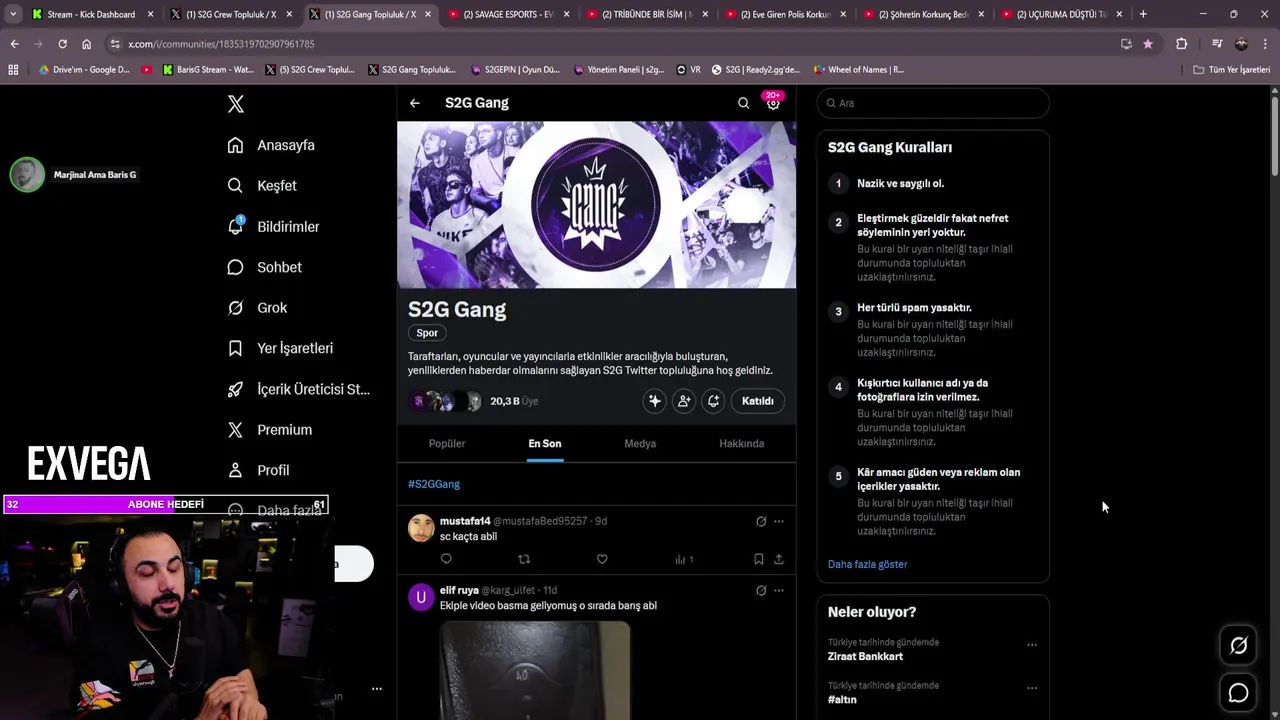Open elif ruya's profile avatar
The image size is (1280, 720).
click(421, 598)
